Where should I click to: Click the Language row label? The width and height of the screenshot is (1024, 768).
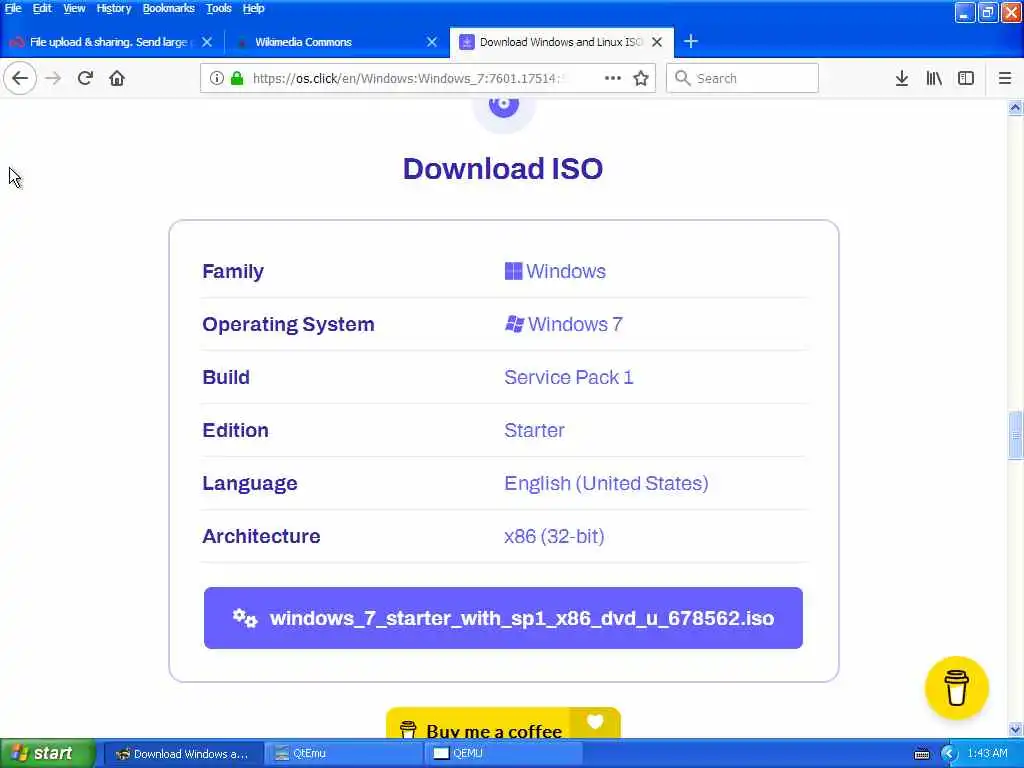(x=249, y=483)
